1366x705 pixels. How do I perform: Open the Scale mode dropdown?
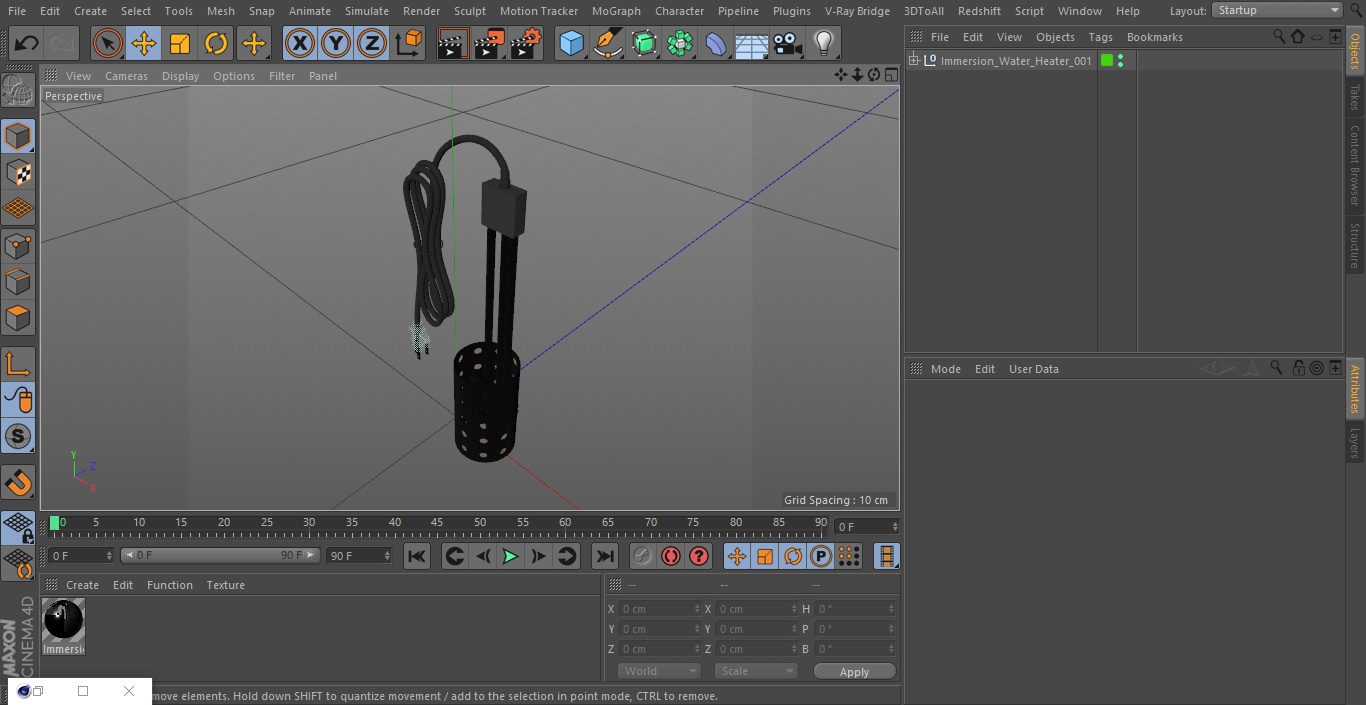coord(756,672)
